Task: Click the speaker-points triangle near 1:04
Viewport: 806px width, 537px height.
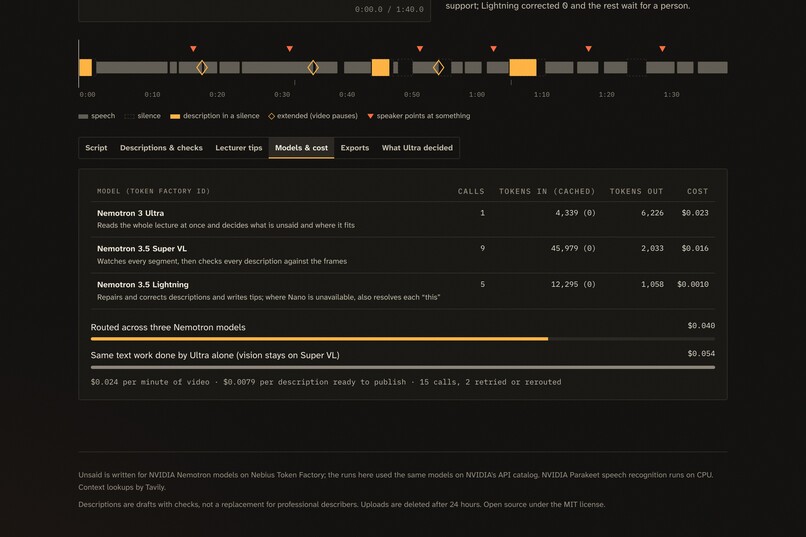Action: (x=493, y=49)
